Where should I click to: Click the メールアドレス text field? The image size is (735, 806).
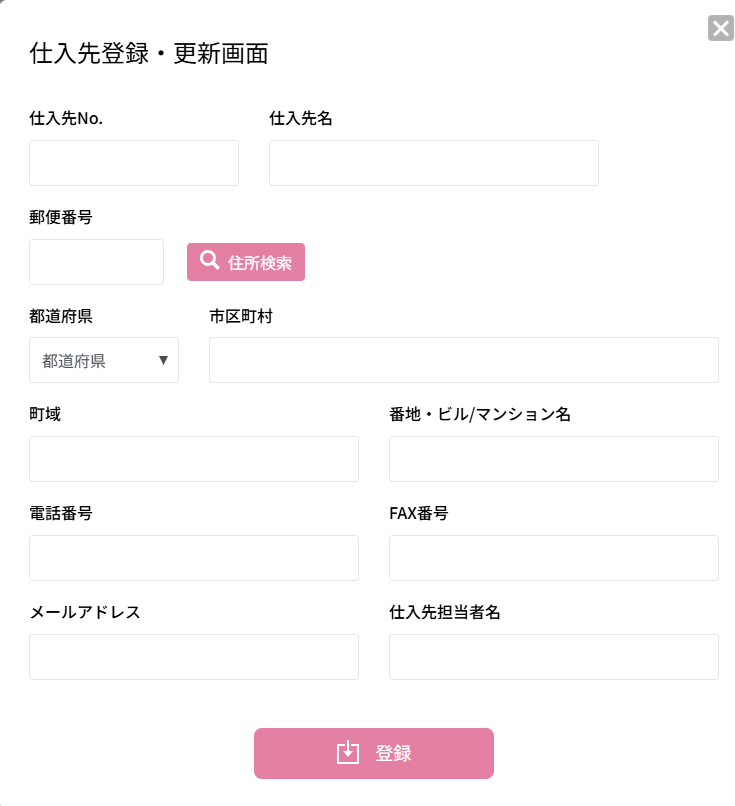[193, 657]
